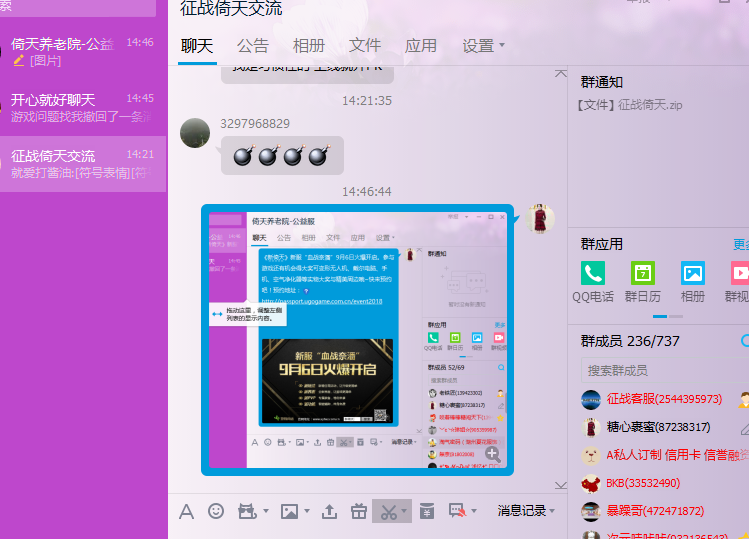This screenshot has height=539, width=749.
Task: Click the 征战倚天交流 group title
Action: click(x=231, y=9)
